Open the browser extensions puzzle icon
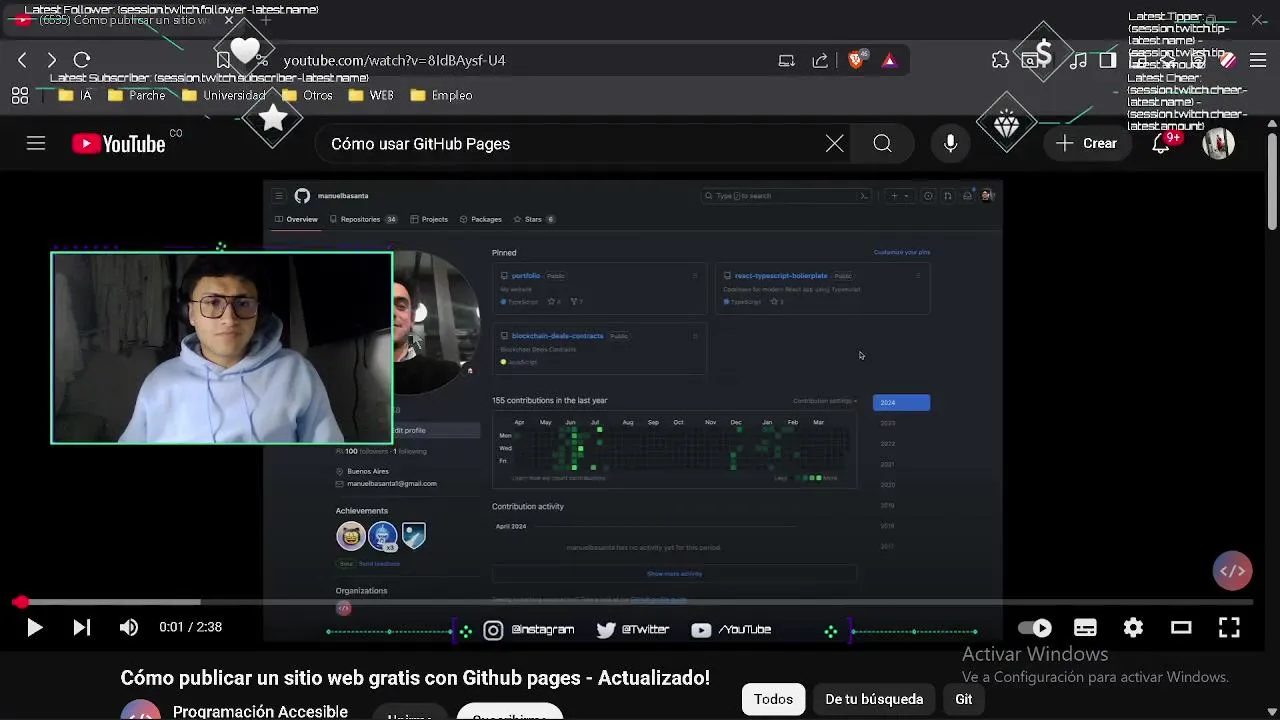Image resolution: width=1280 pixels, height=720 pixels. point(1000,61)
